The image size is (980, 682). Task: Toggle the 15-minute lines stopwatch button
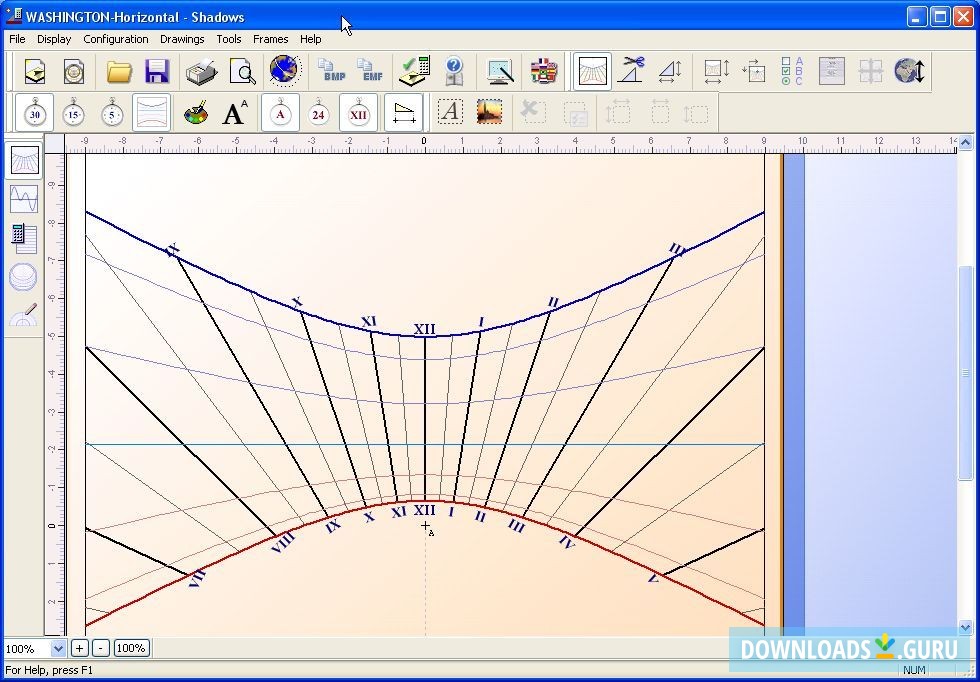click(x=73, y=114)
